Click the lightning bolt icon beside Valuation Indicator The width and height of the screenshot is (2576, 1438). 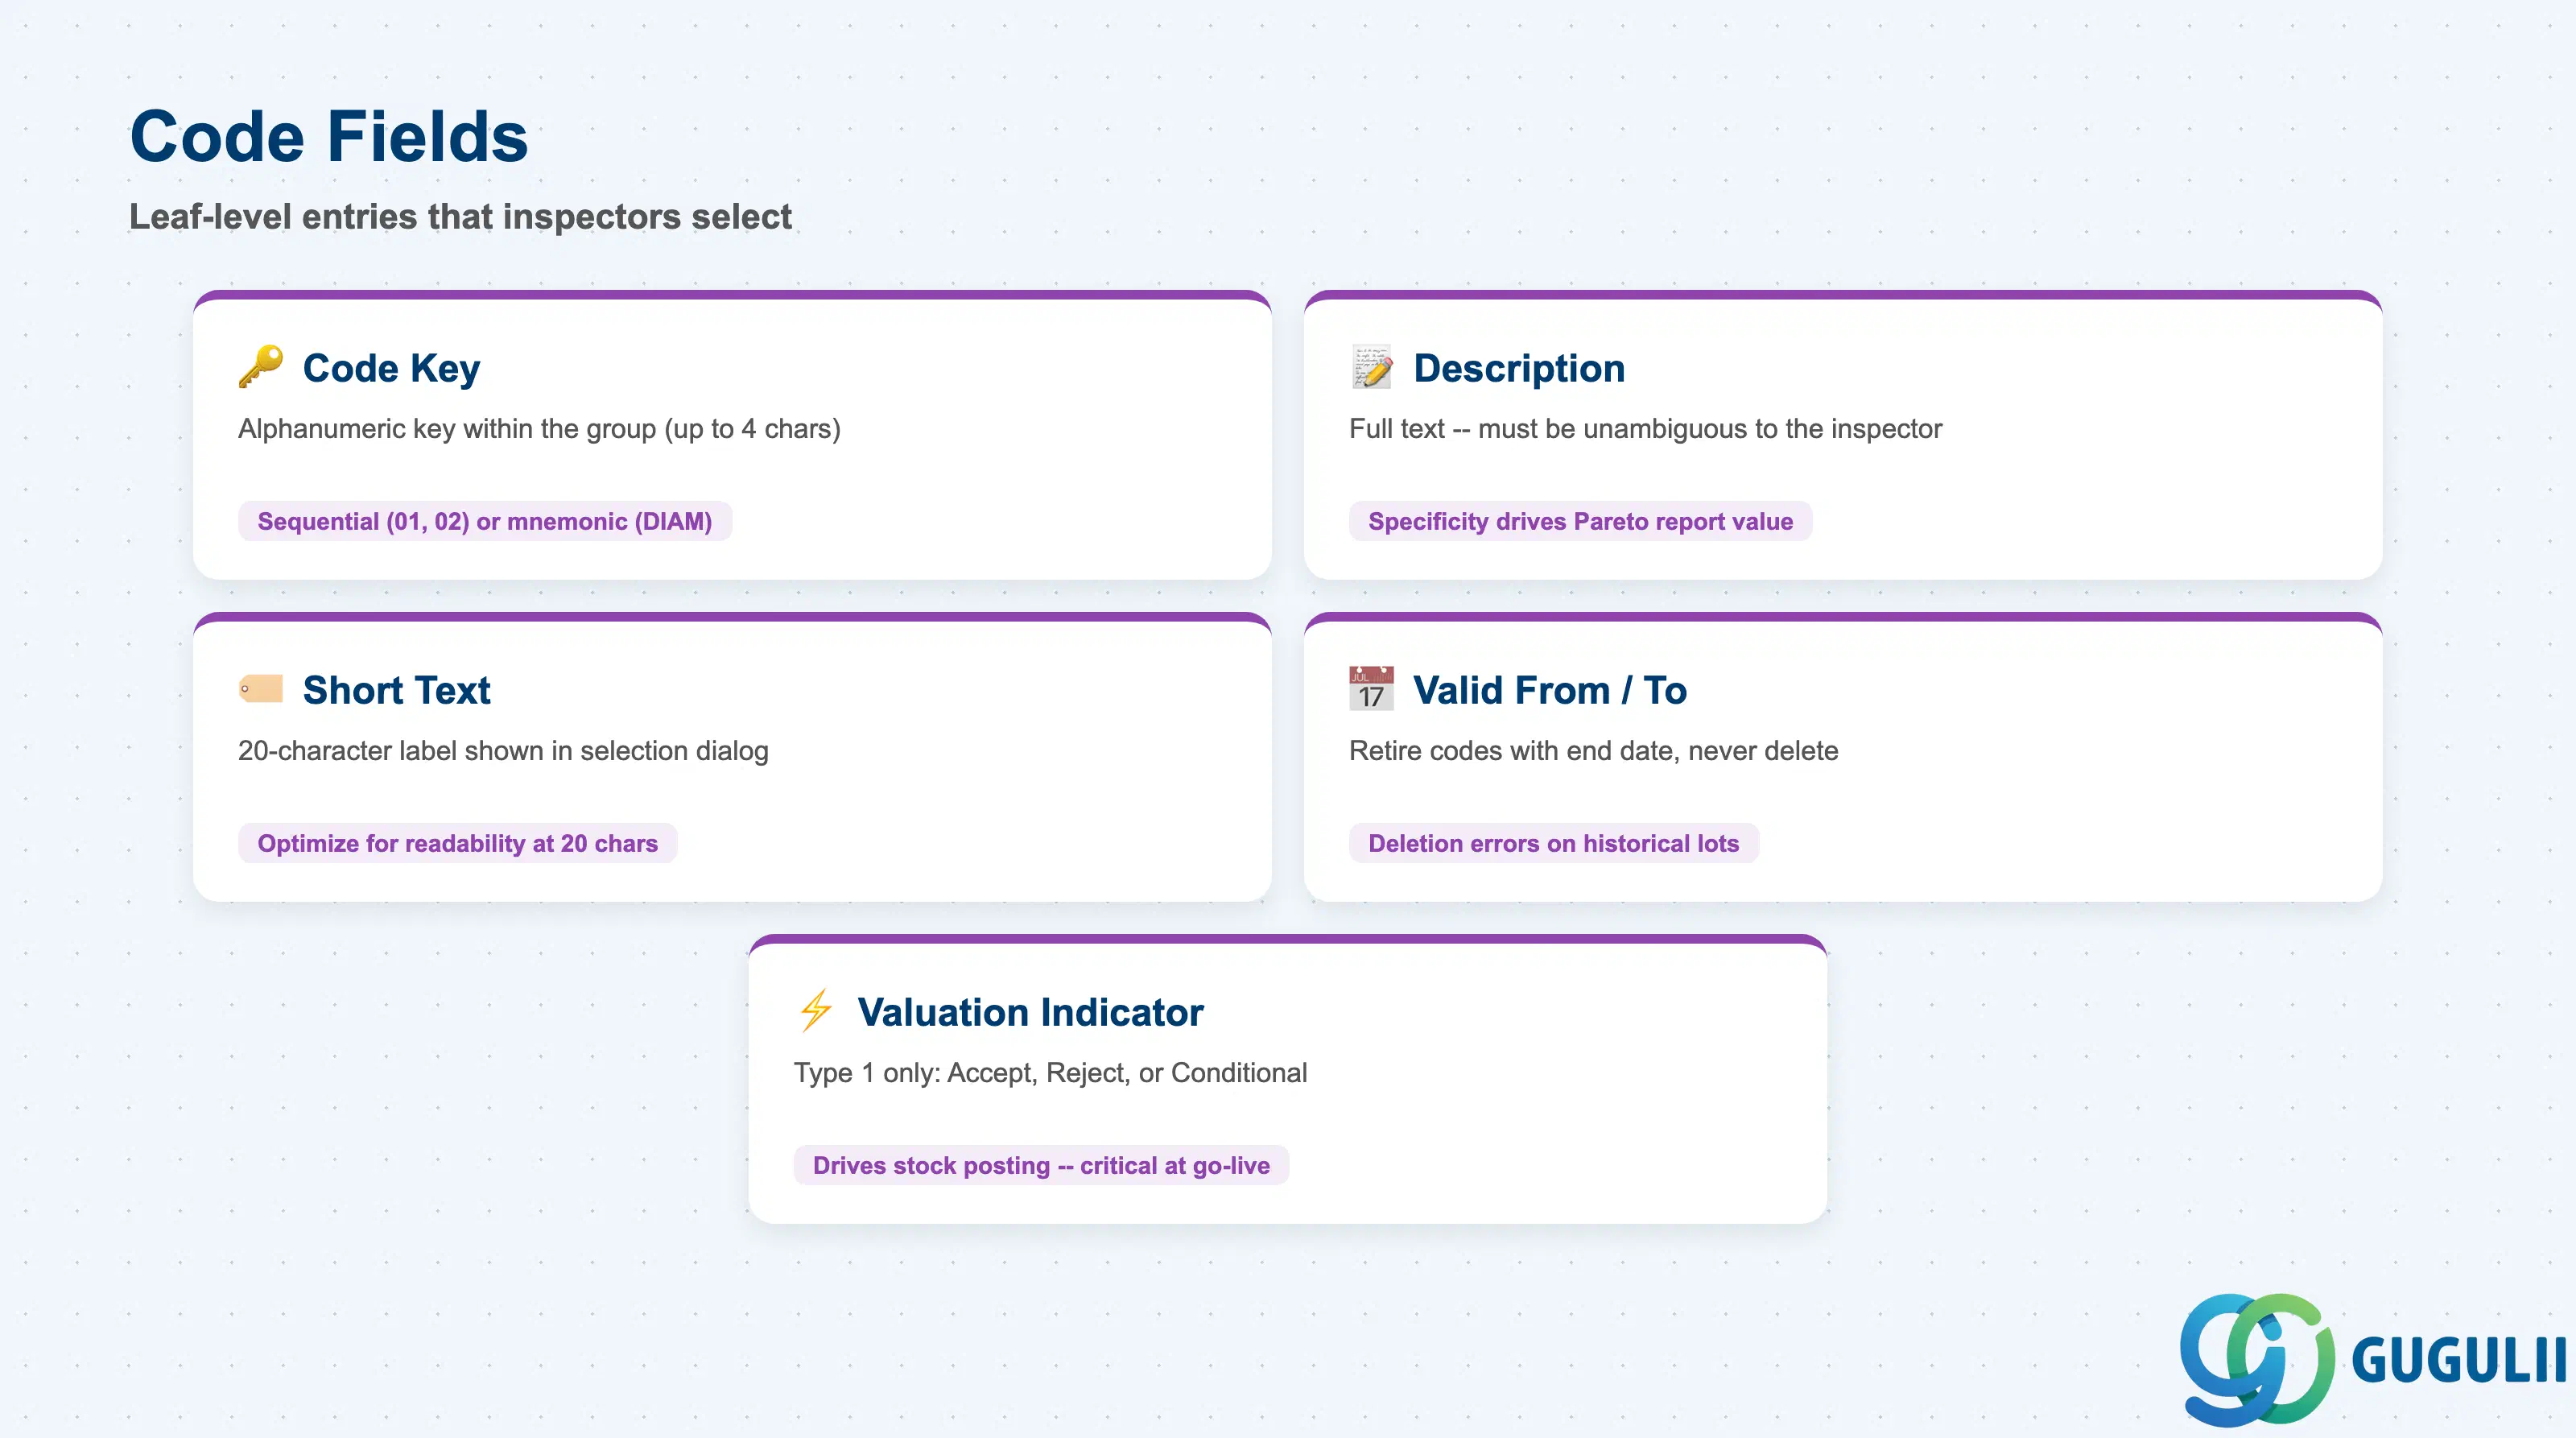[816, 1011]
